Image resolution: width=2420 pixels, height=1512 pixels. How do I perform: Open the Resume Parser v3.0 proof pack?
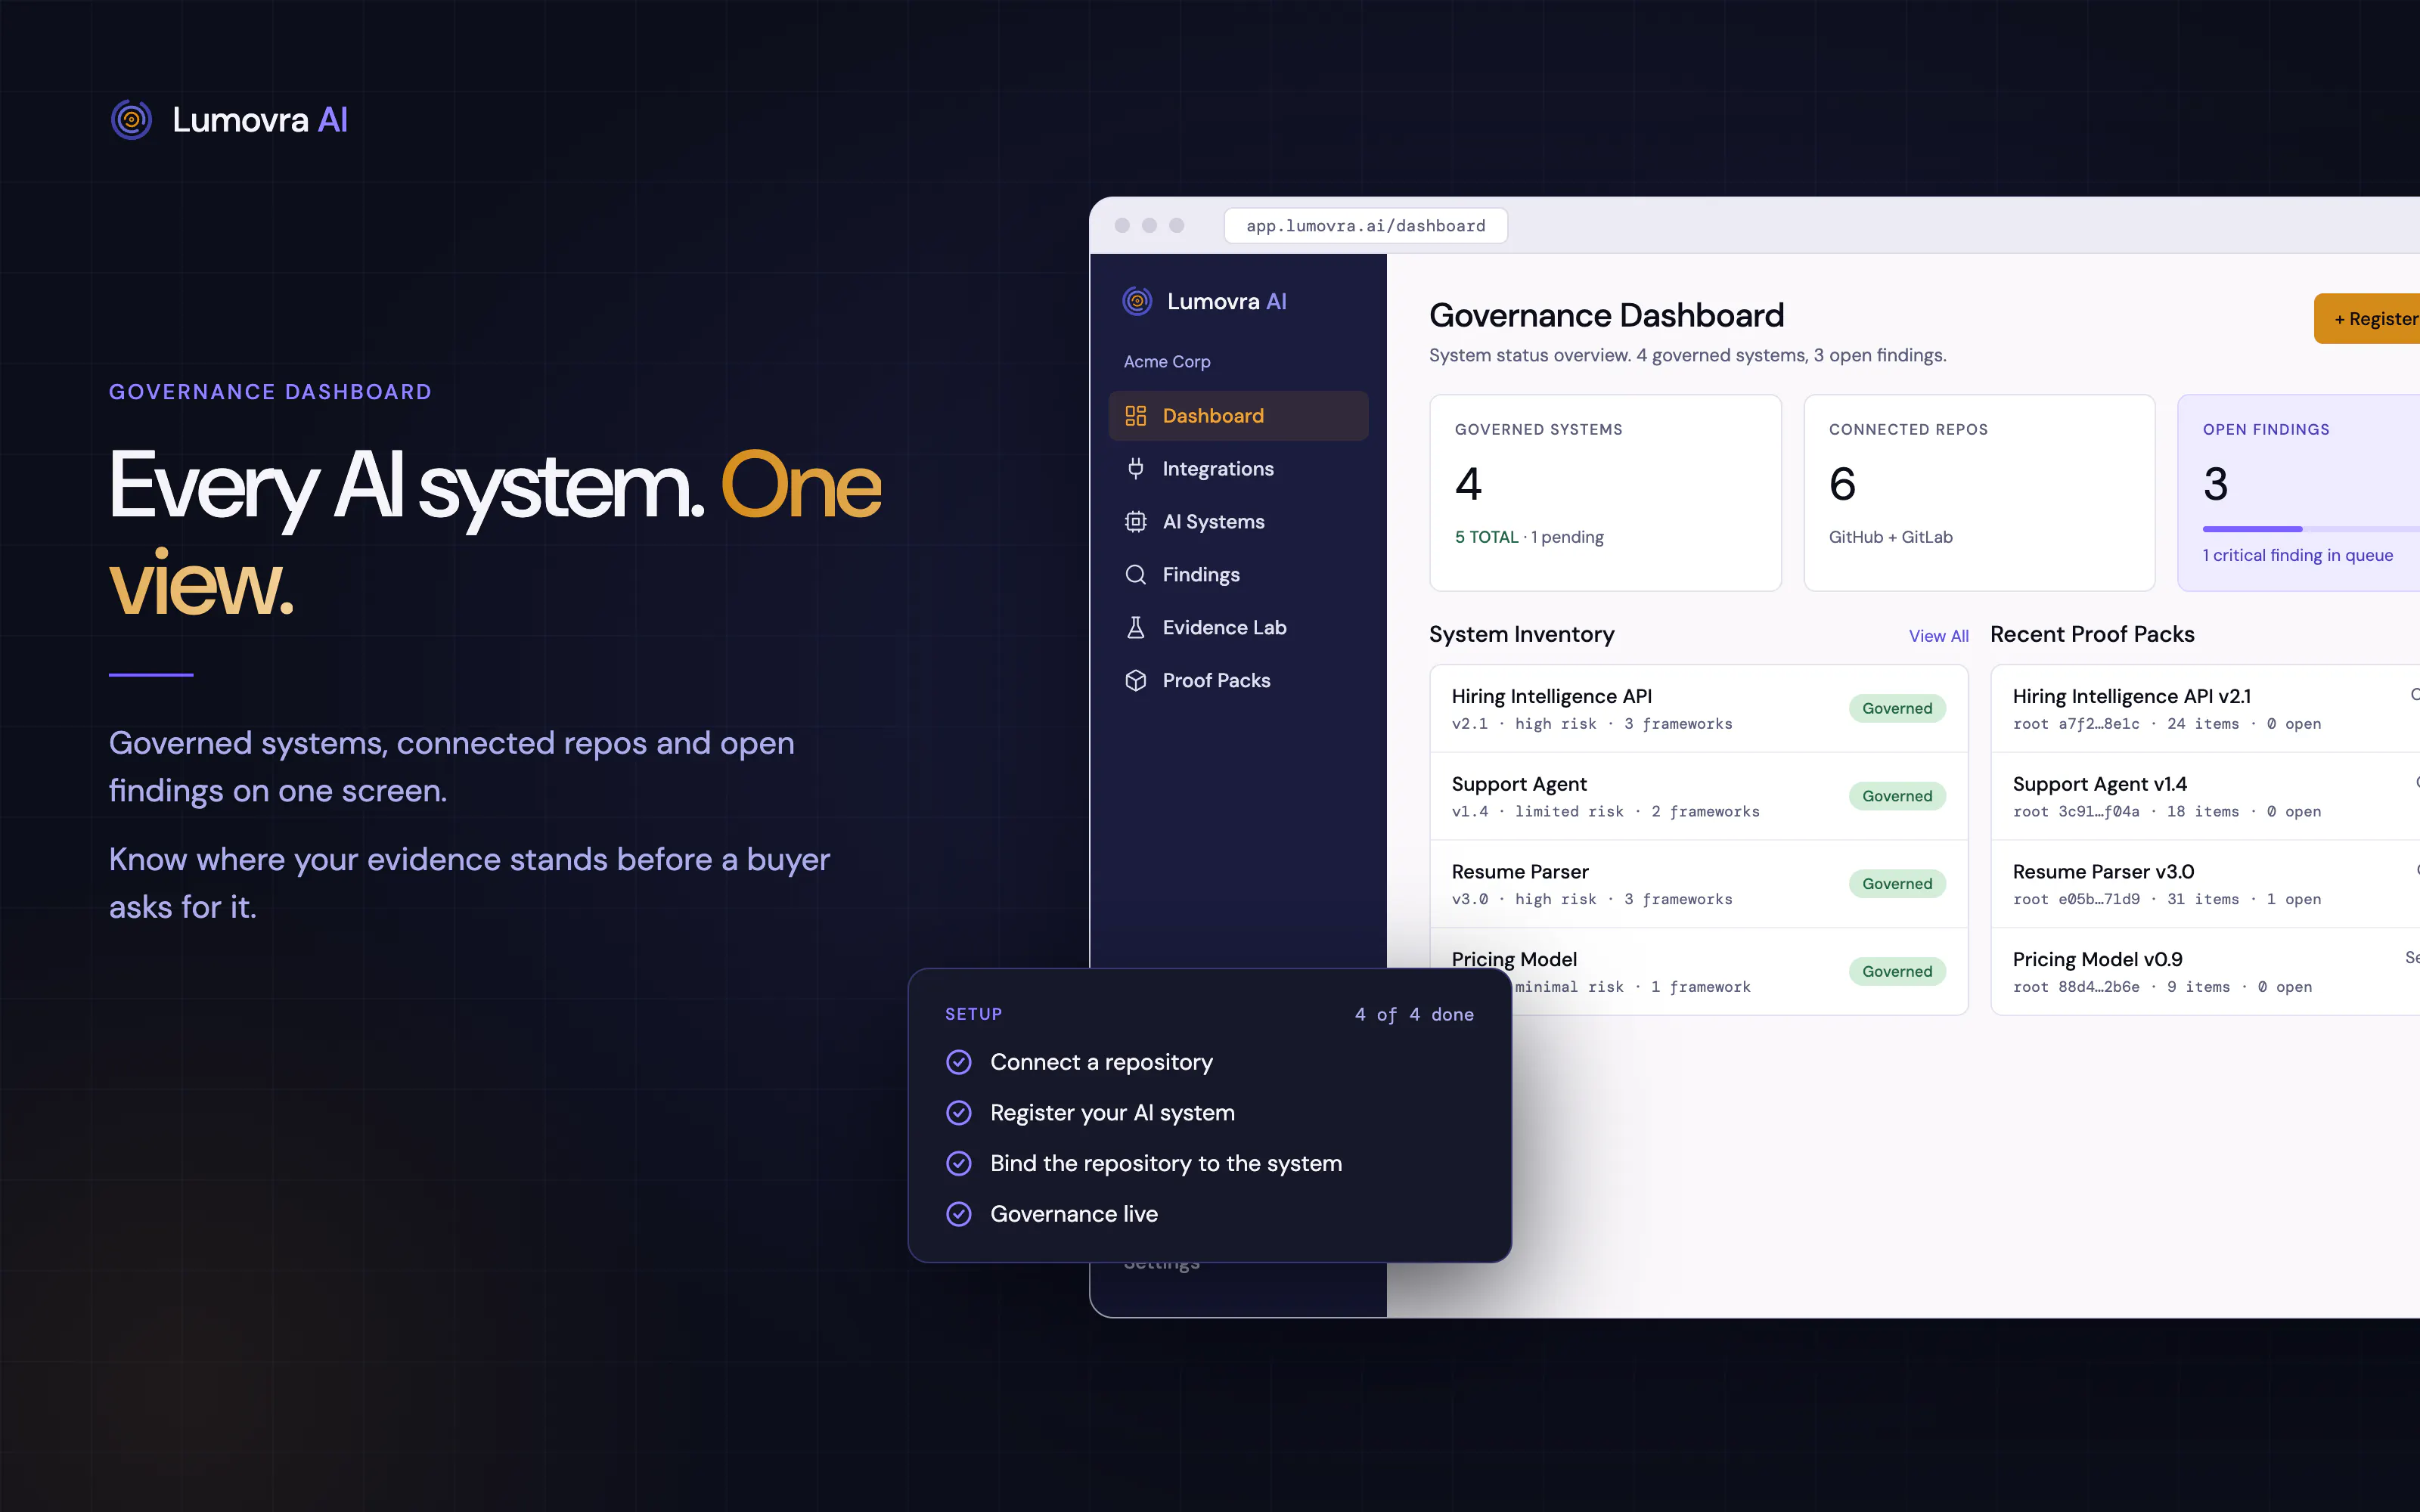[x=2205, y=884]
